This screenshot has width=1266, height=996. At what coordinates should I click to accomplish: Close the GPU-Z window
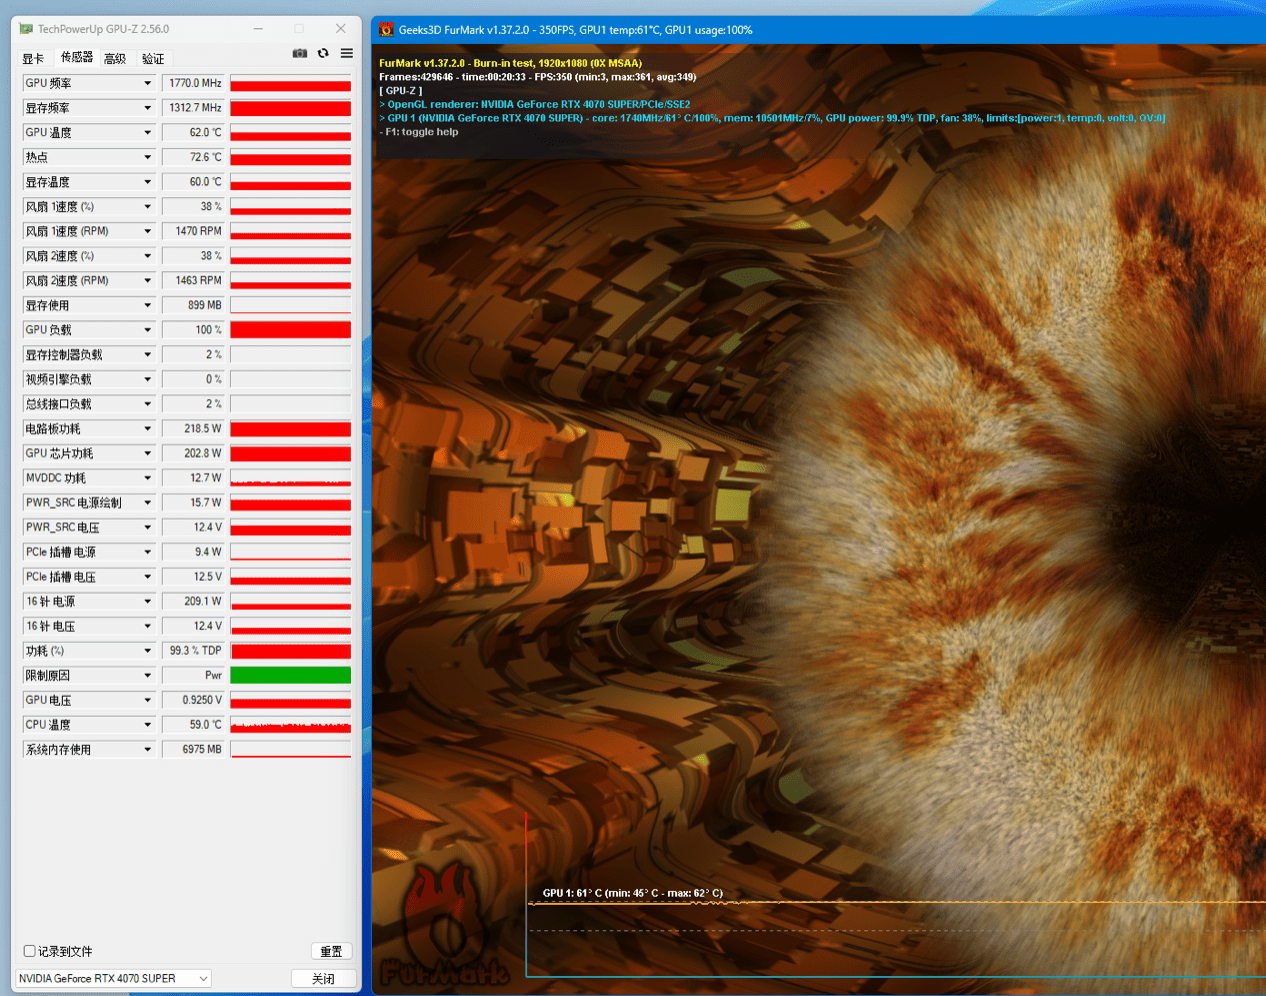[340, 29]
